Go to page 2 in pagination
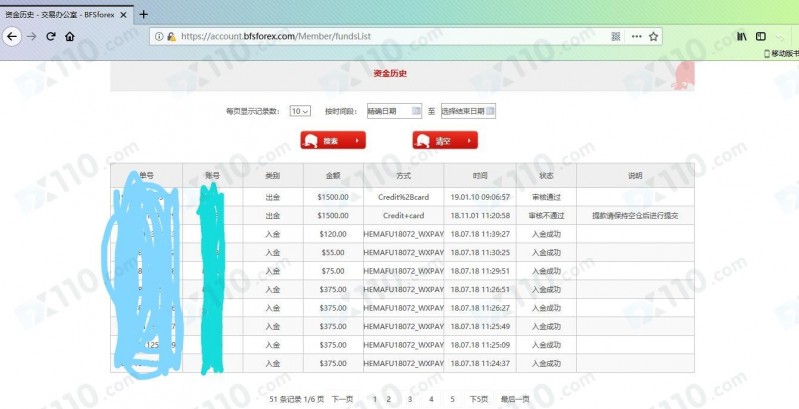Viewport: 799px width, 409px height. pyautogui.click(x=388, y=399)
